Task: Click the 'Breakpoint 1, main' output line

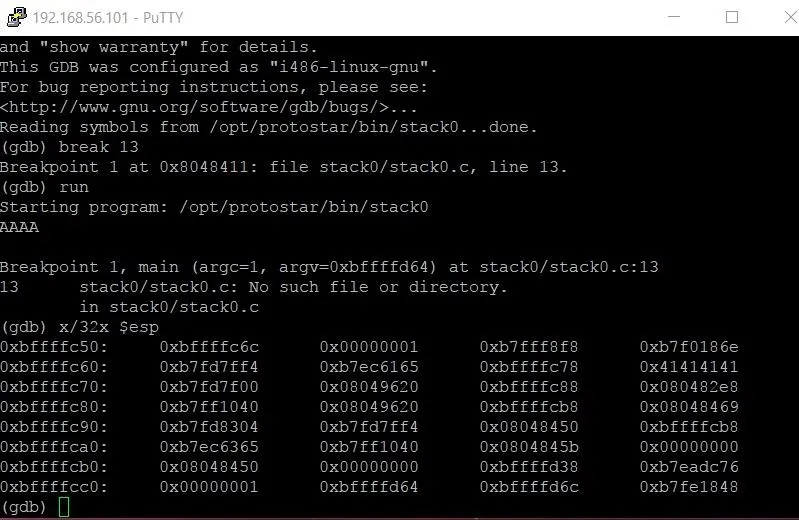Action: (329, 267)
